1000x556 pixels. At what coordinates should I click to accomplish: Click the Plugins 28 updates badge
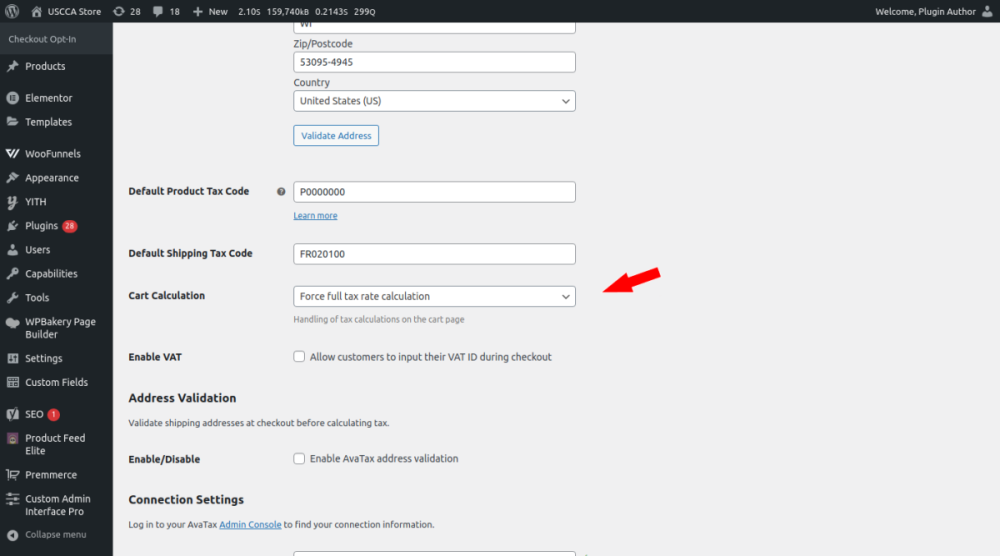70,226
